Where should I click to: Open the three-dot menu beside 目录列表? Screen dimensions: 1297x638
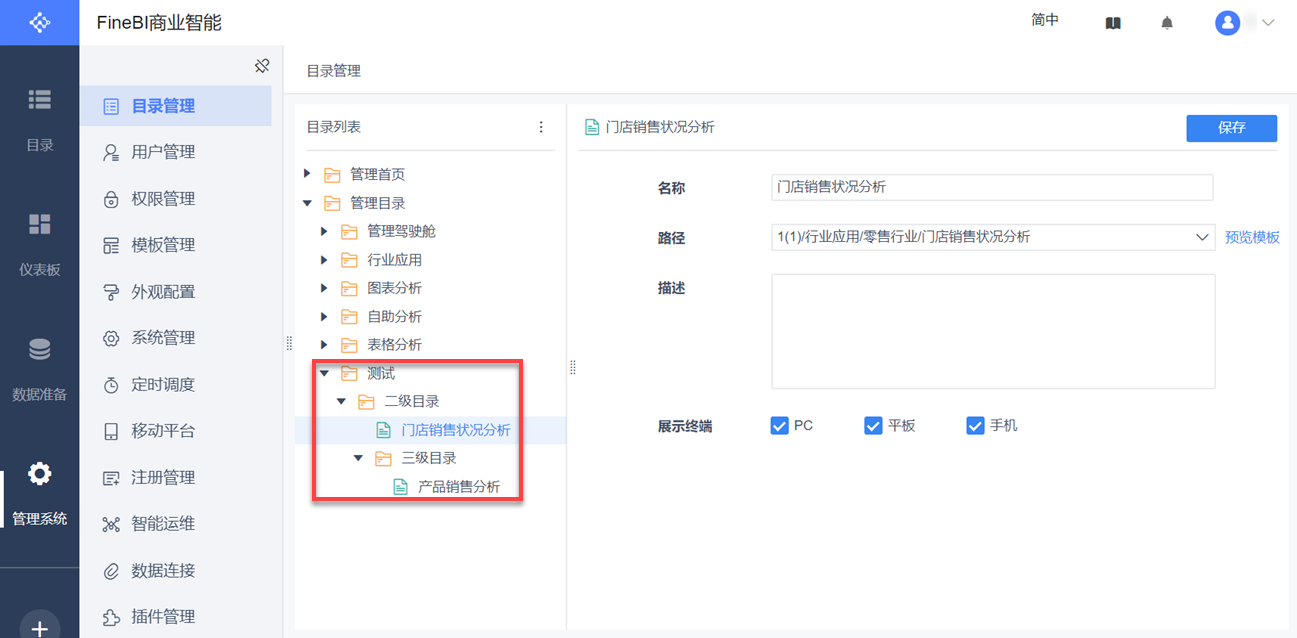(541, 127)
